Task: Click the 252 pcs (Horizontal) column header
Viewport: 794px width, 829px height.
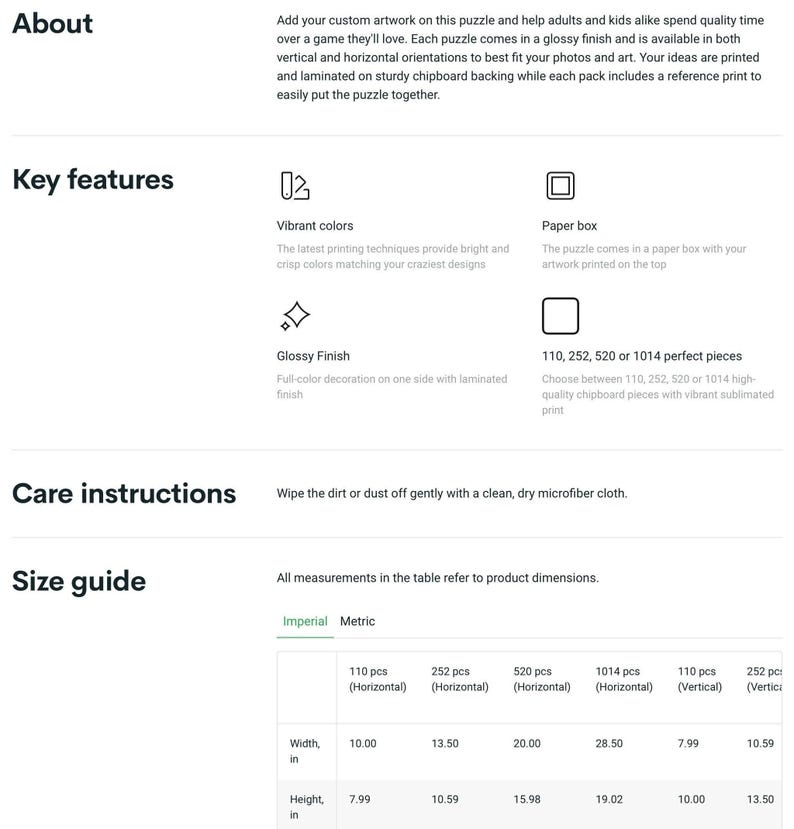Action: [x=459, y=679]
